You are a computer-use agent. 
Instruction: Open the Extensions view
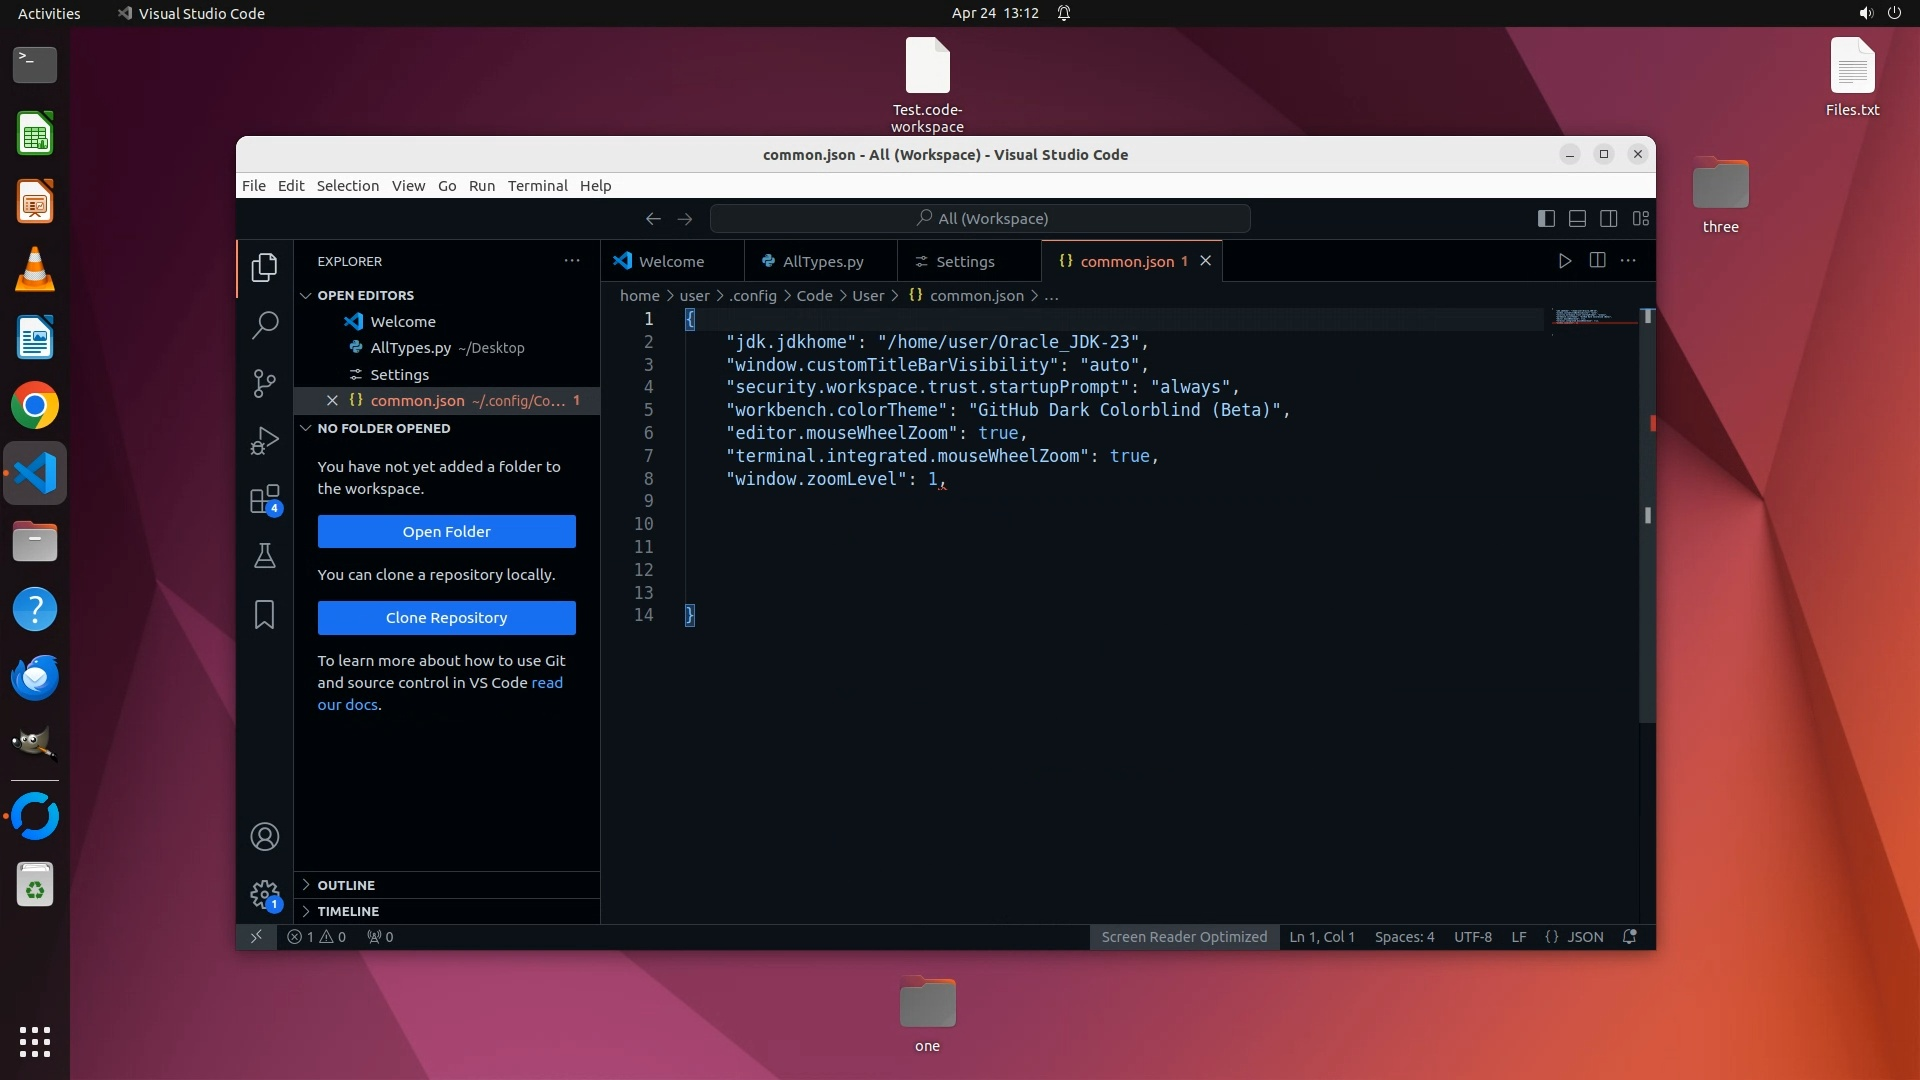[264, 499]
